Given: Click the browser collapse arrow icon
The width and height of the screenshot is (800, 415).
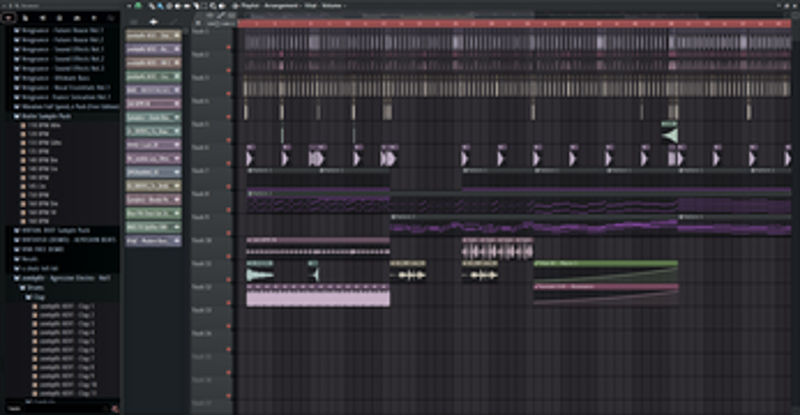Looking at the screenshot, I should point(7,19).
